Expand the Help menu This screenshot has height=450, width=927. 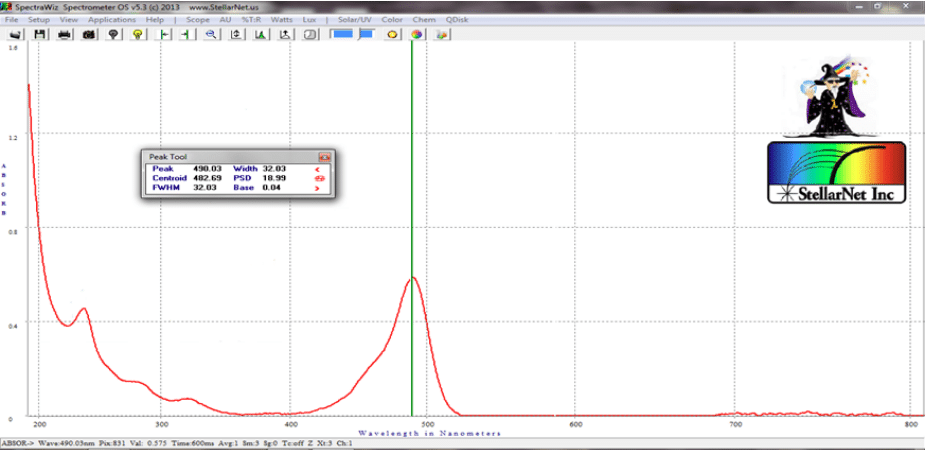155,20
